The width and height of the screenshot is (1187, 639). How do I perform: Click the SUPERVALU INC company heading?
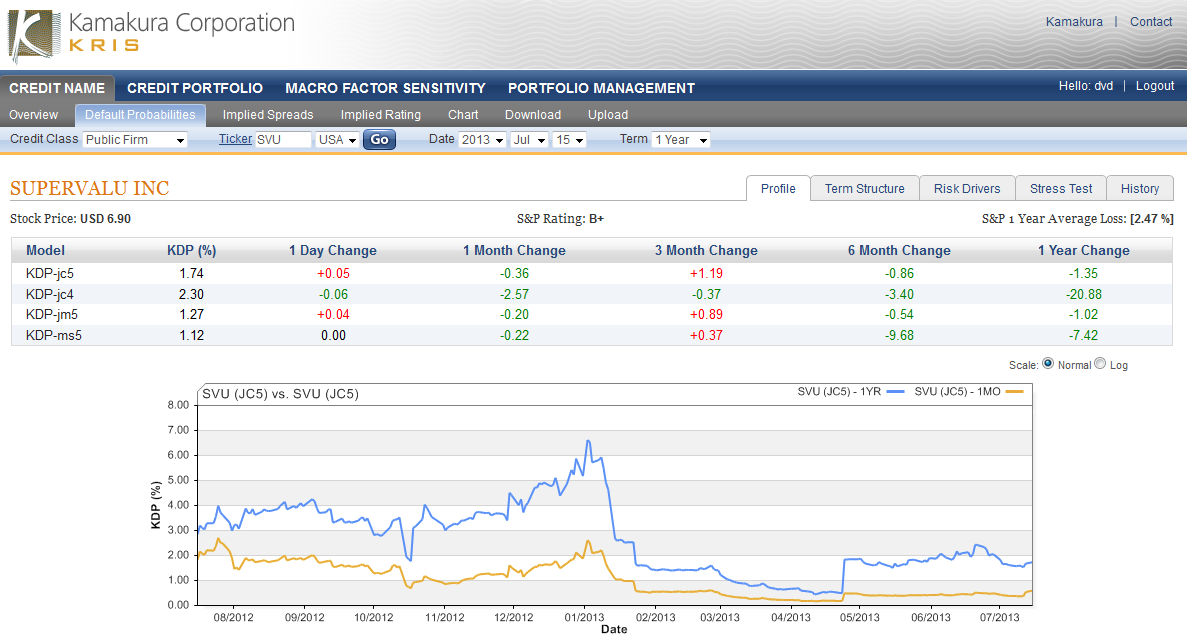coord(89,188)
